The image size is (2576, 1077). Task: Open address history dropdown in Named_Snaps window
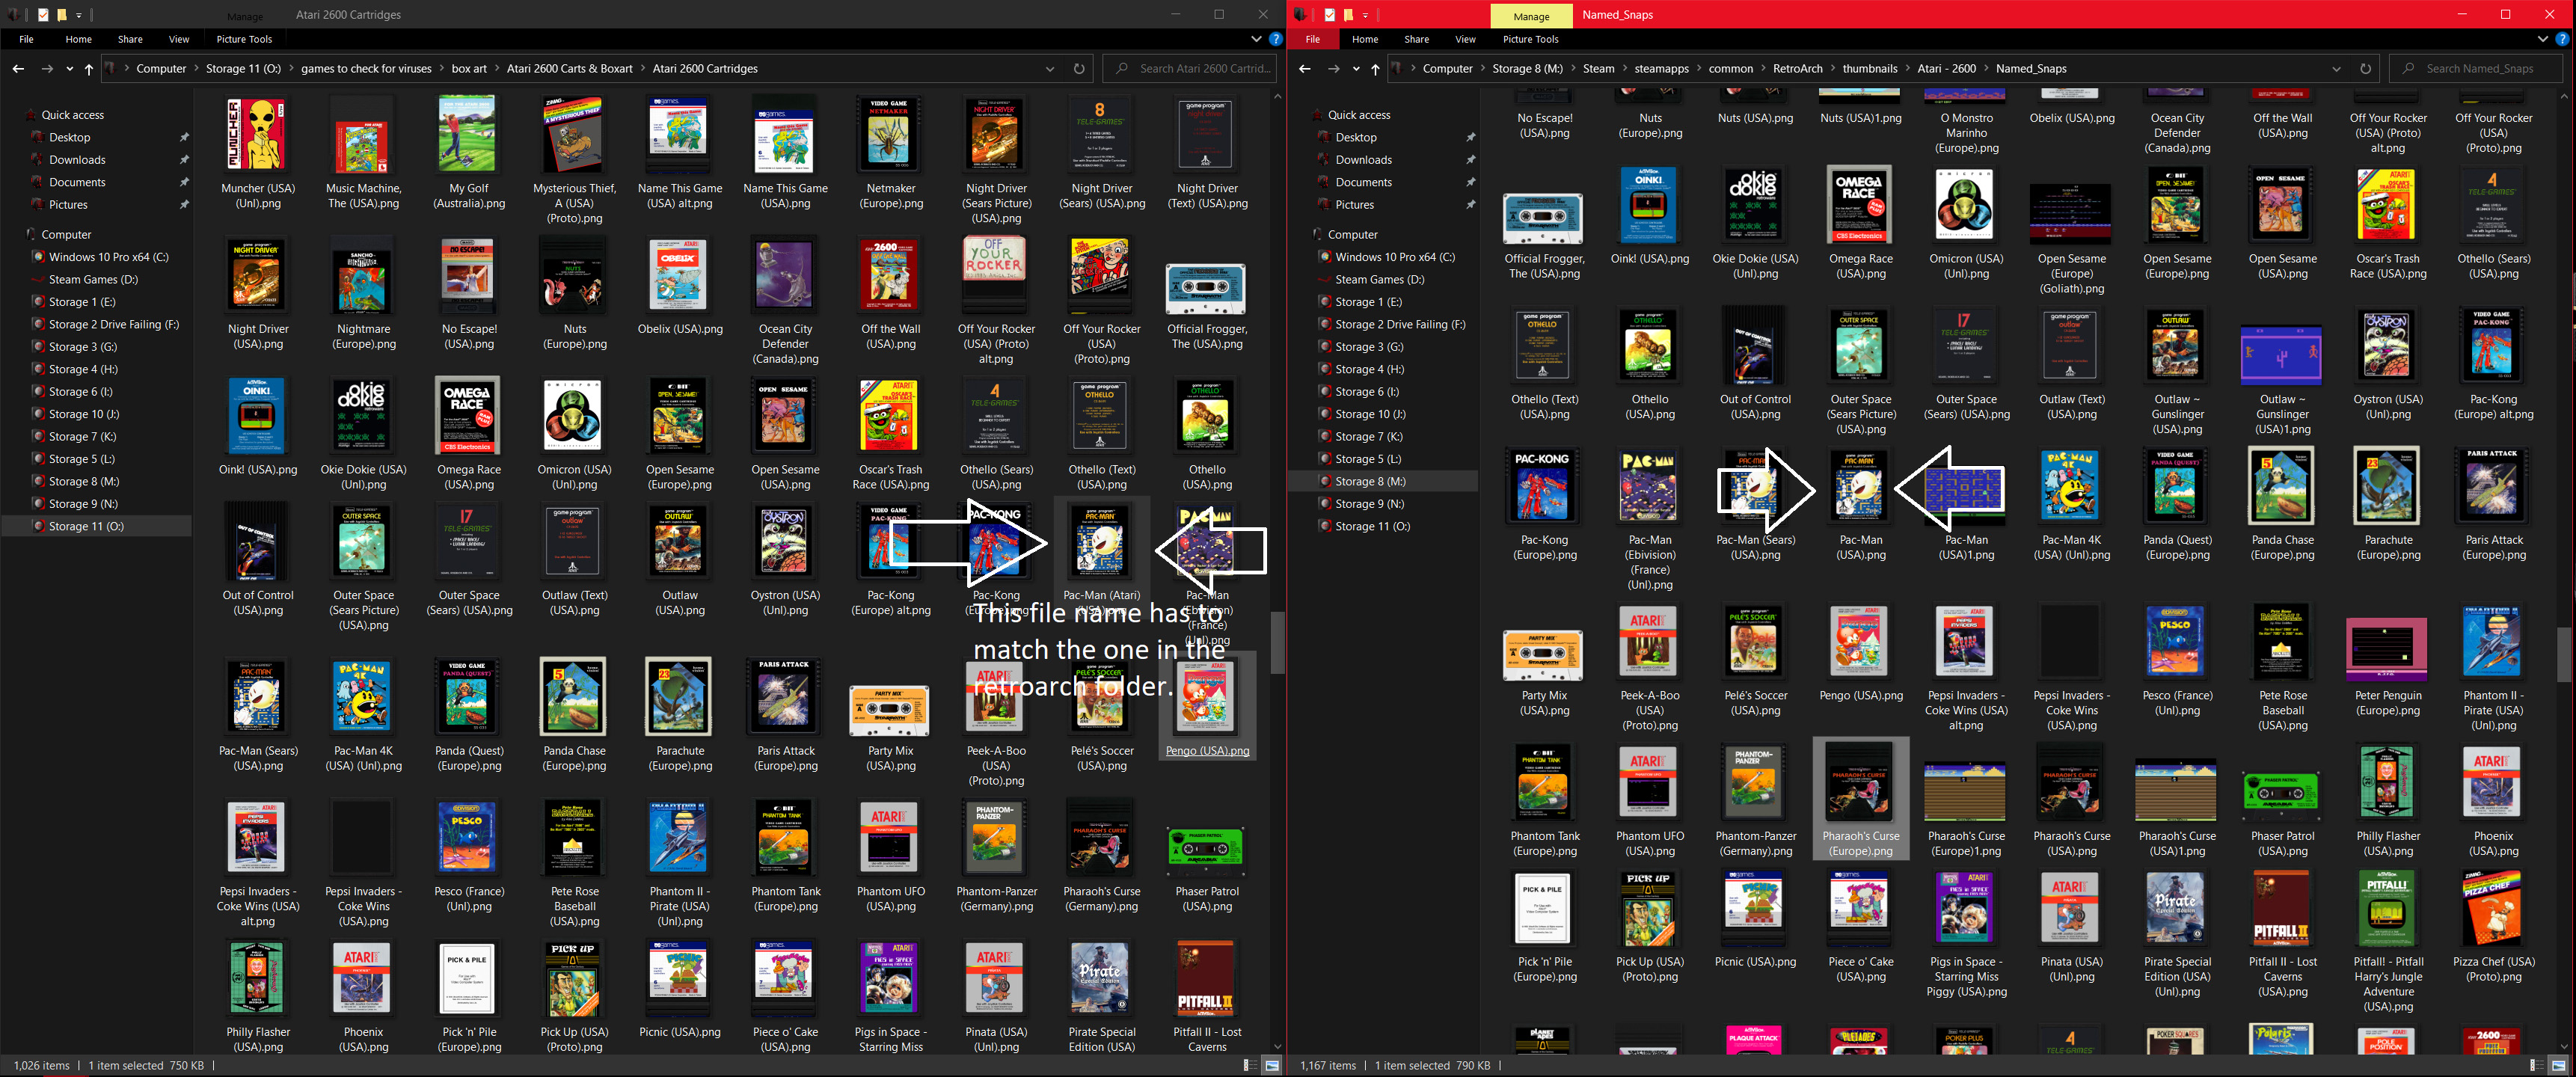pyautogui.click(x=2336, y=69)
